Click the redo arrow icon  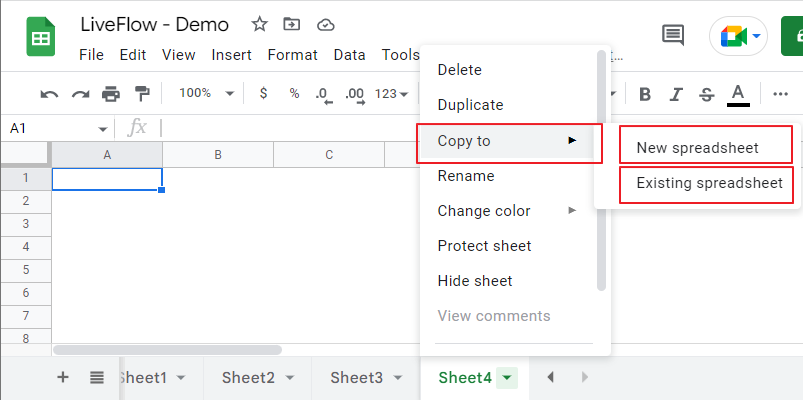pos(80,94)
